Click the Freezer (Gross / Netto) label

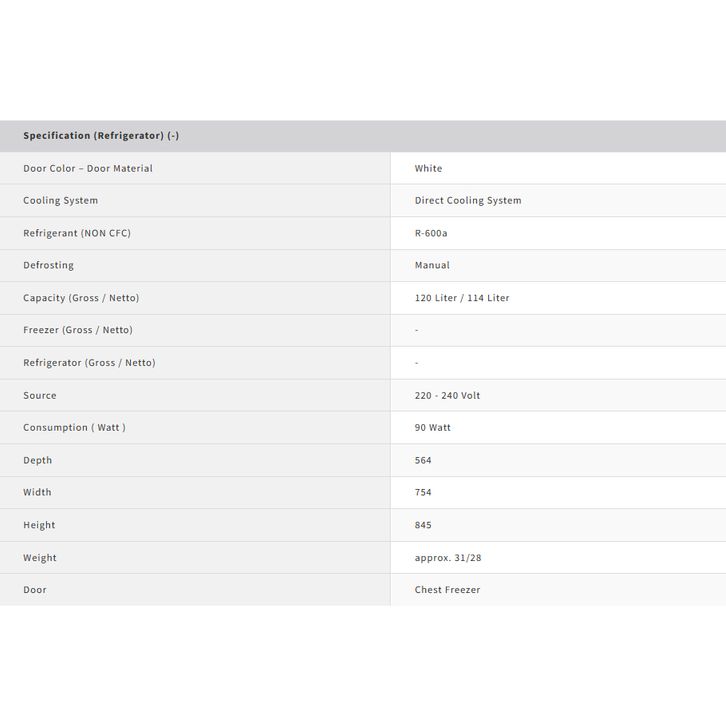(x=78, y=330)
